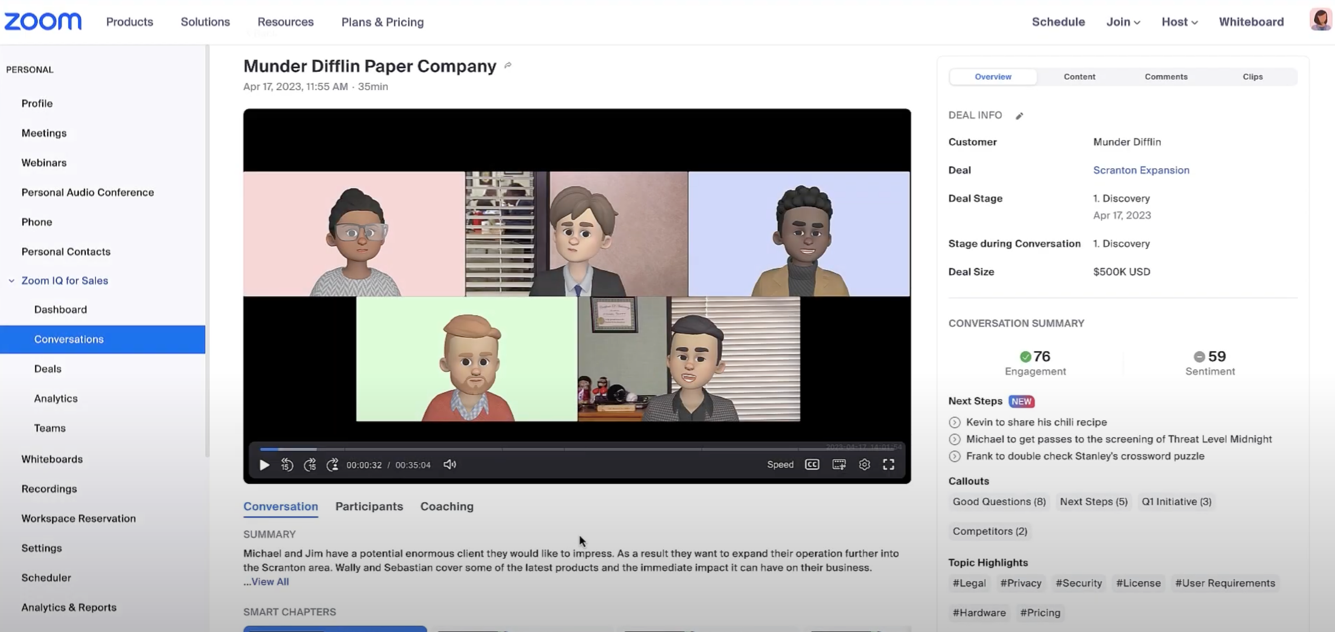Click the #Privacy topic tag
The width and height of the screenshot is (1335, 632).
[1021, 584]
